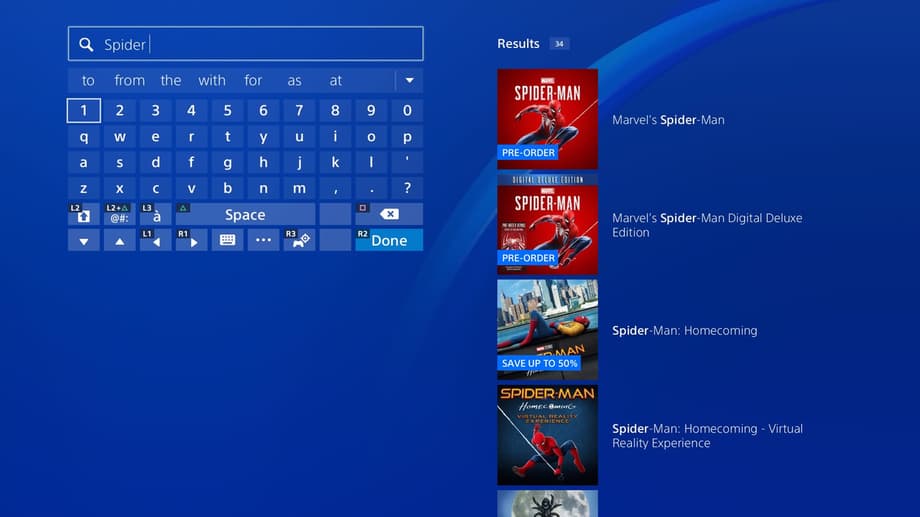
Task: Click the keyboard layout icon
Action: tap(228, 241)
